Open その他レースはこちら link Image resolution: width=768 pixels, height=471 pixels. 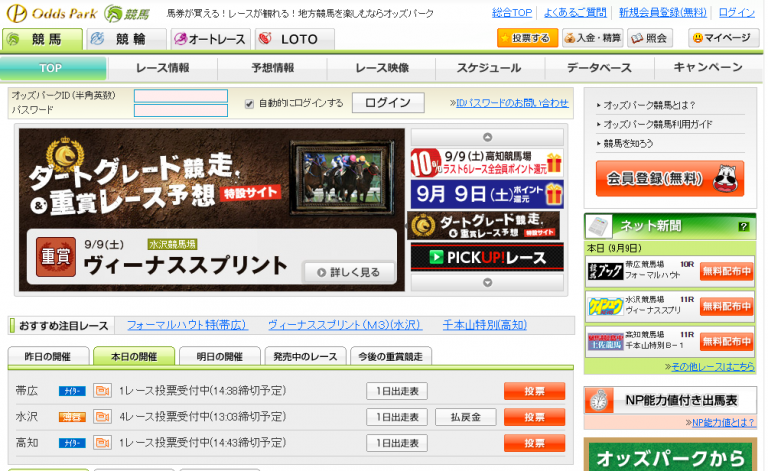[713, 367]
